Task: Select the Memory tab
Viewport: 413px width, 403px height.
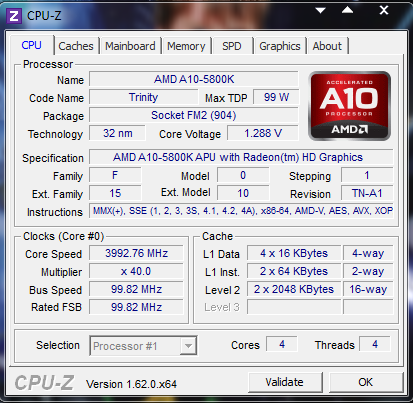Action: (186, 46)
